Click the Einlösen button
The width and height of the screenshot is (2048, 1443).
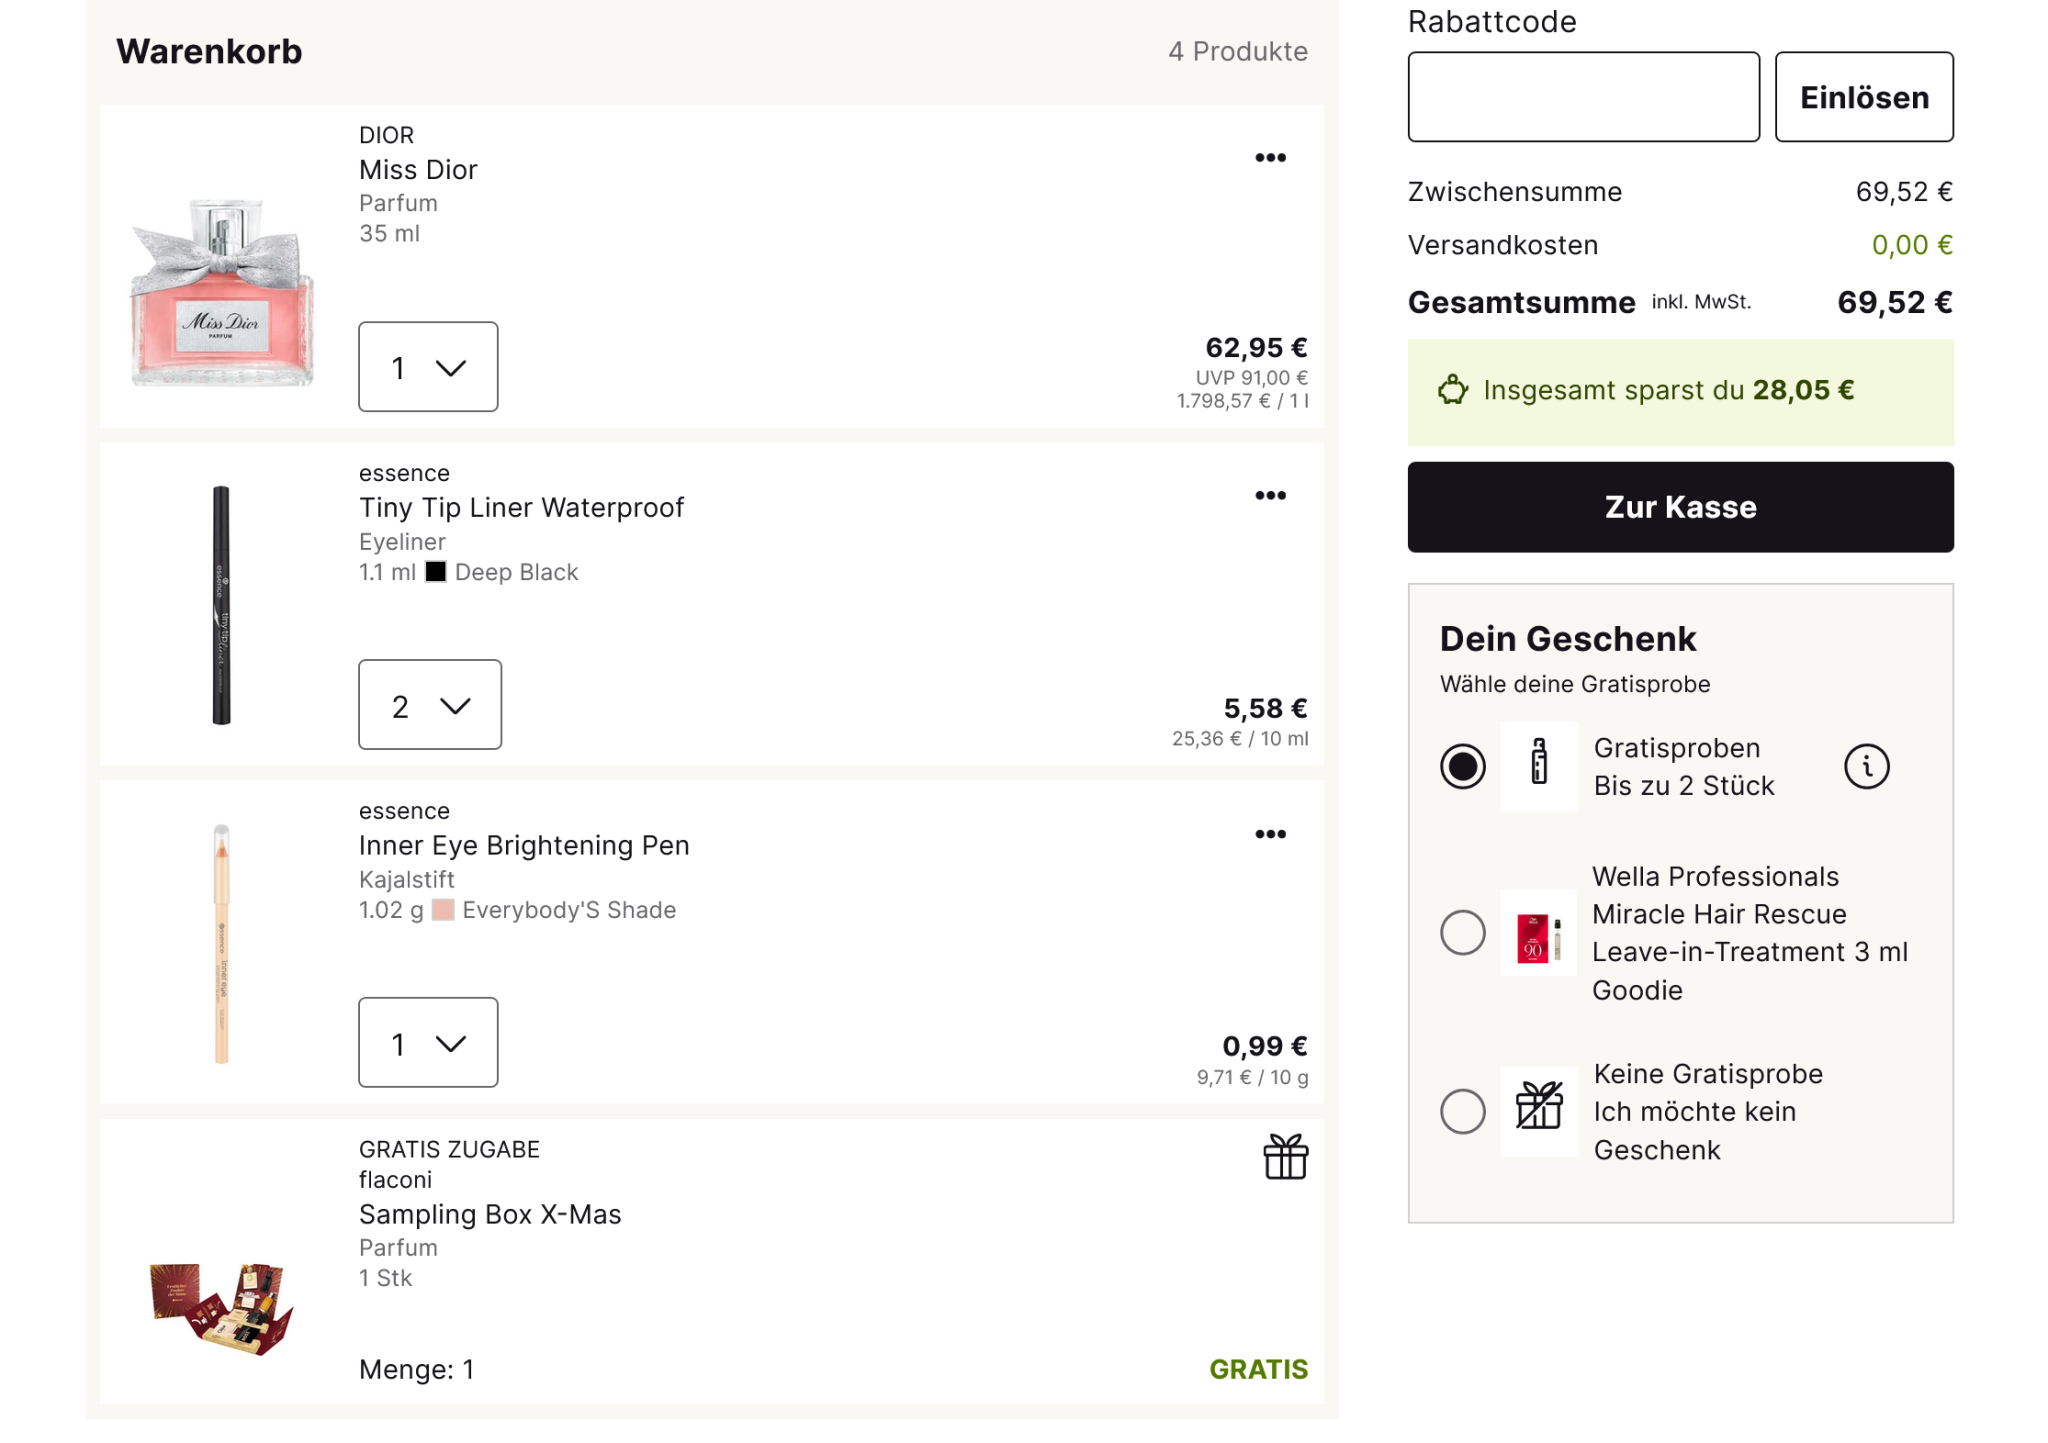tap(1863, 97)
